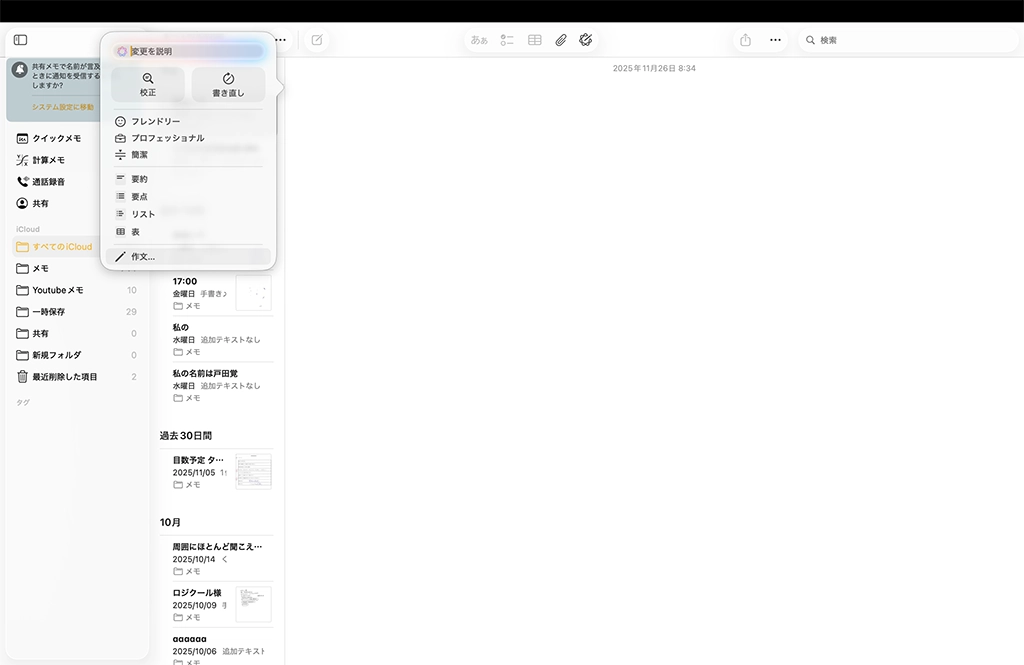Click the share icon in the toolbar

745,40
